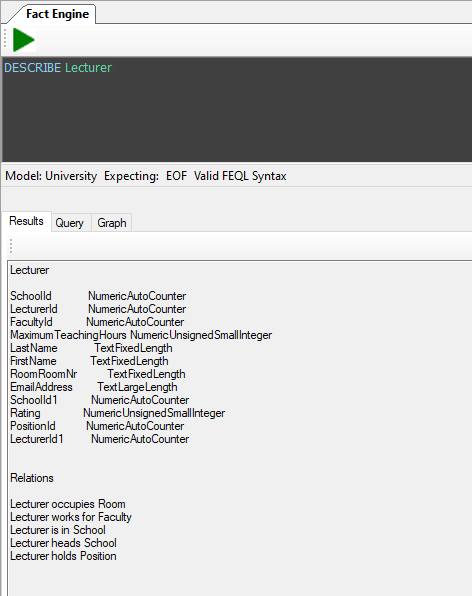Click the EmailAddress field row
The height and width of the screenshot is (596, 472).
(93, 387)
